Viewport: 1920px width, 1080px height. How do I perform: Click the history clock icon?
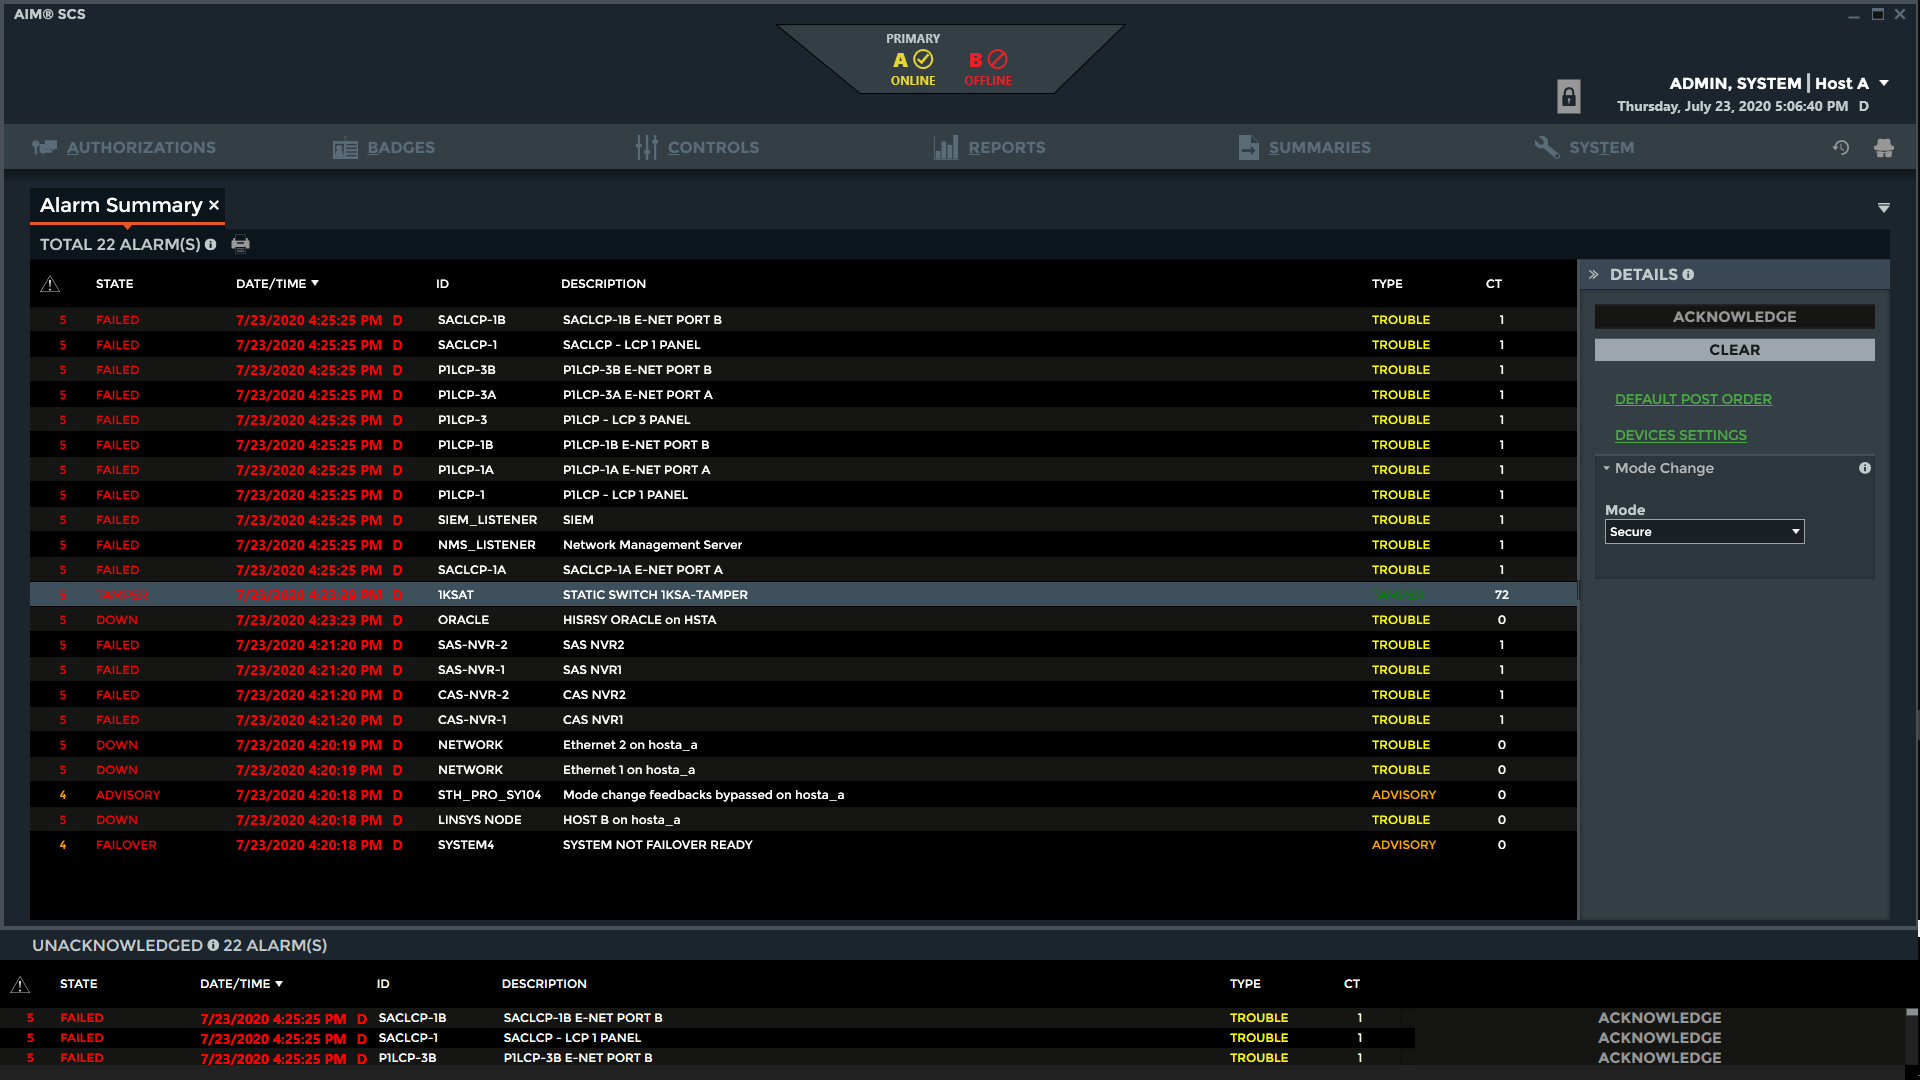tap(1840, 148)
